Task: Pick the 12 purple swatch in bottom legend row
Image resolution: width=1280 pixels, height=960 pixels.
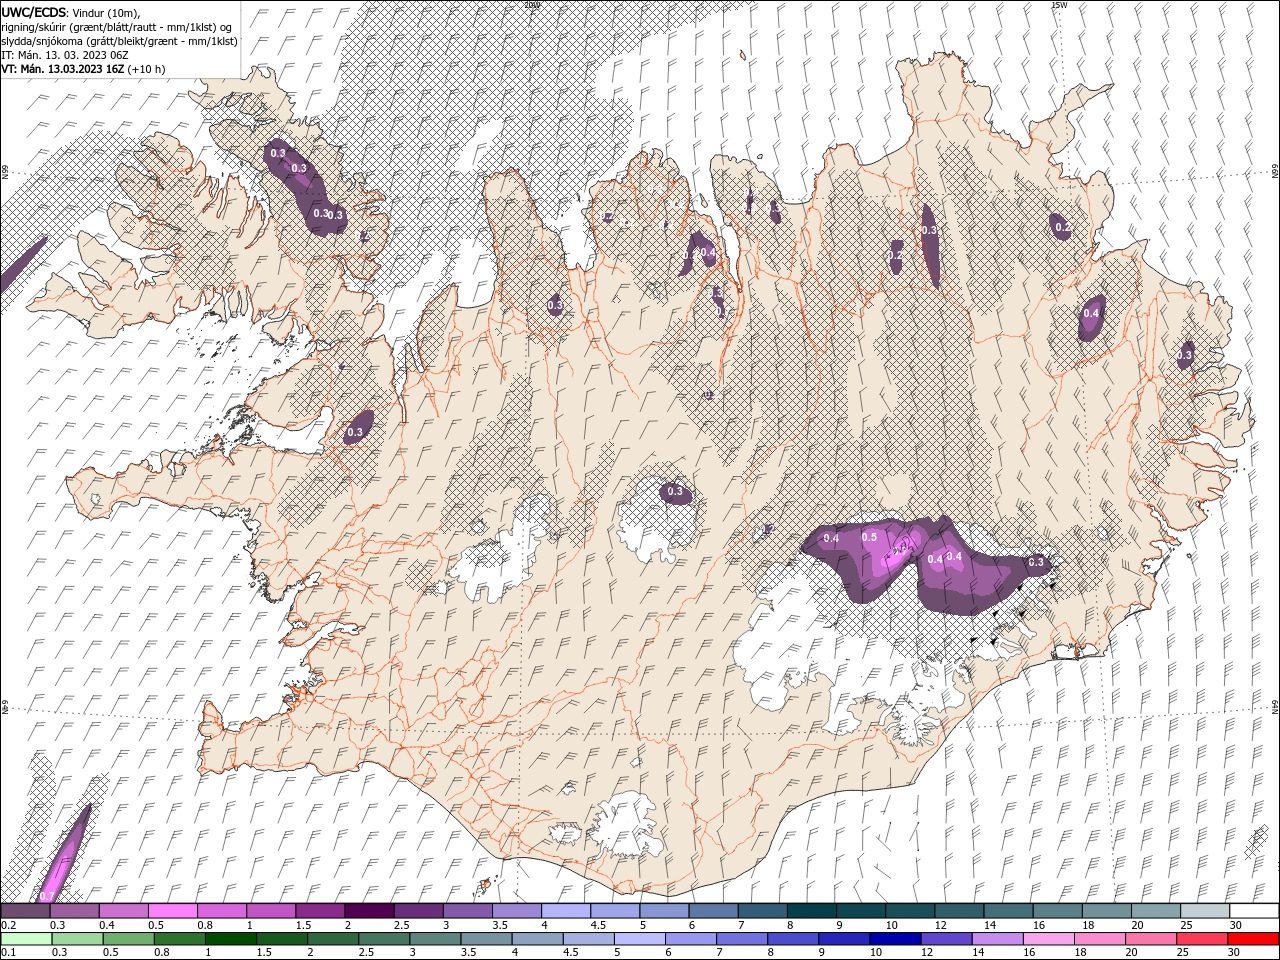Action: coord(947,939)
